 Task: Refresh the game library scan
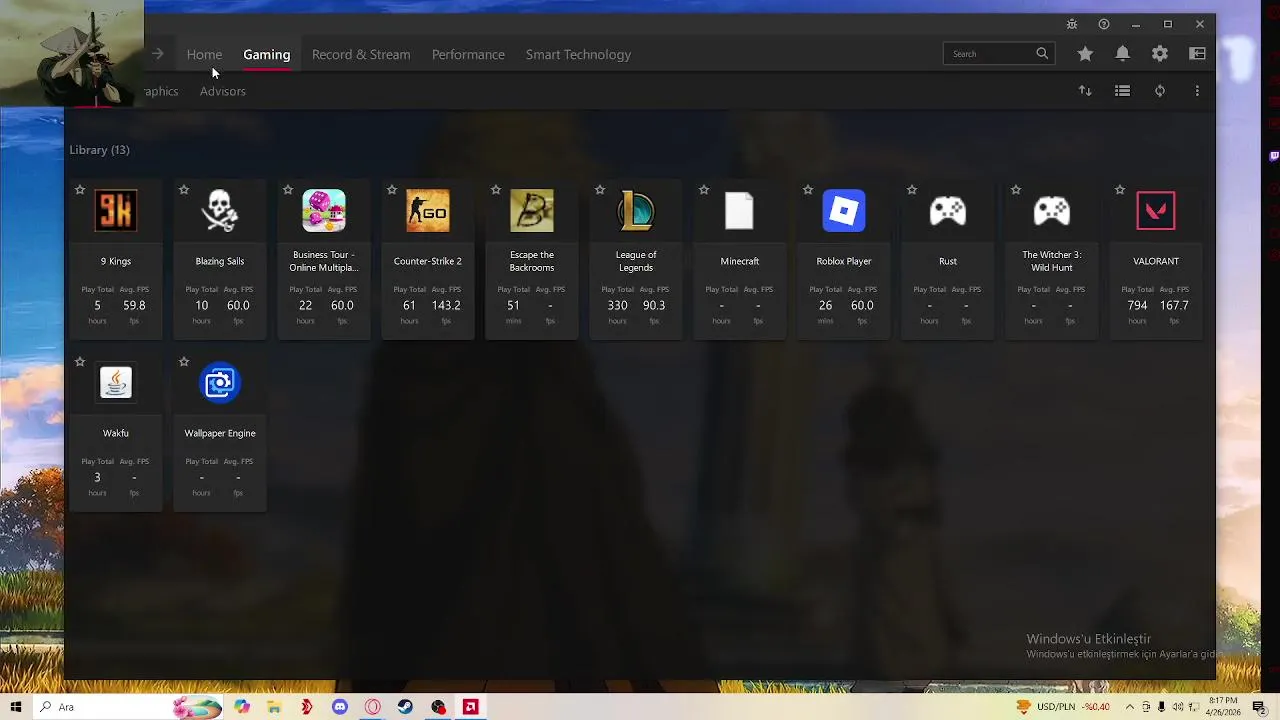tap(1160, 91)
